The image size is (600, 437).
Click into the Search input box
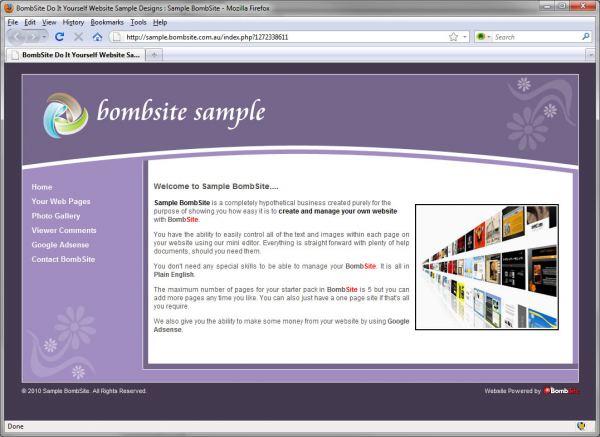pyautogui.click(x=537, y=37)
